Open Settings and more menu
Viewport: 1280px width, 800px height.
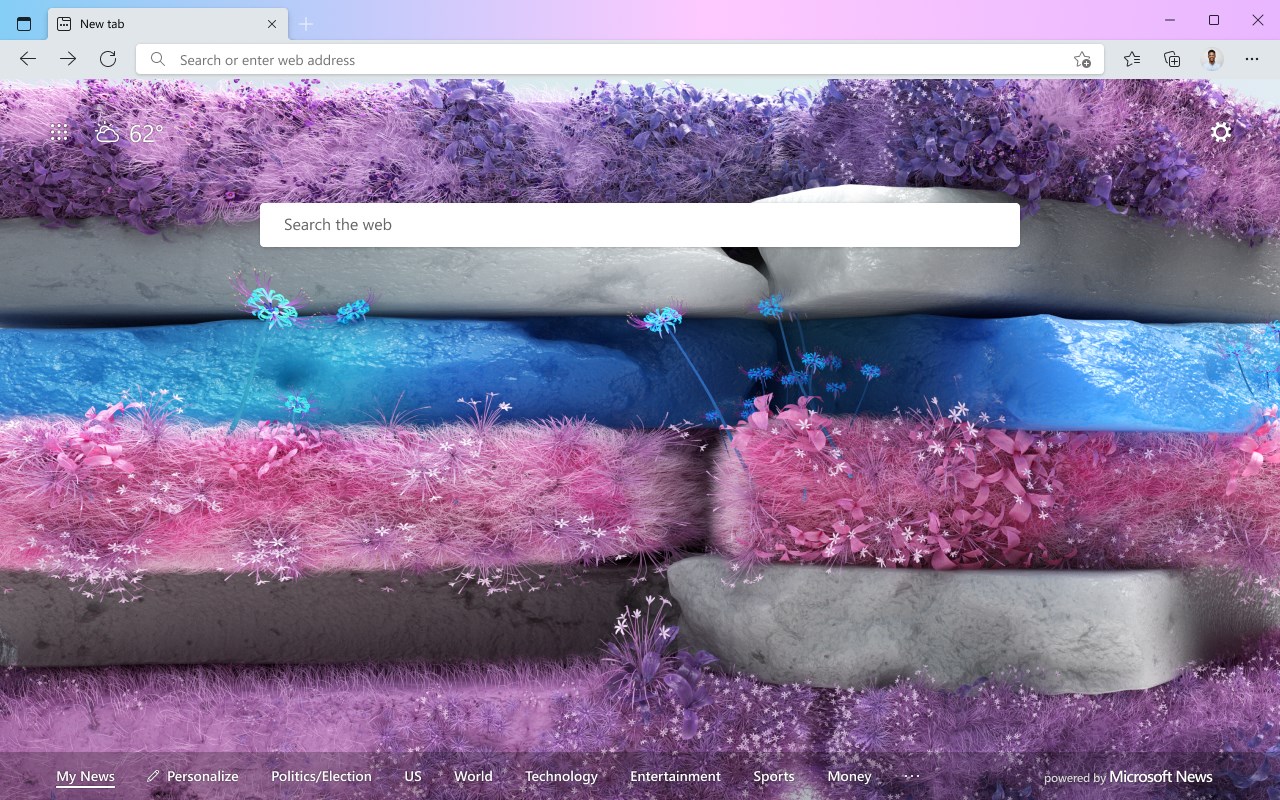click(x=1252, y=59)
